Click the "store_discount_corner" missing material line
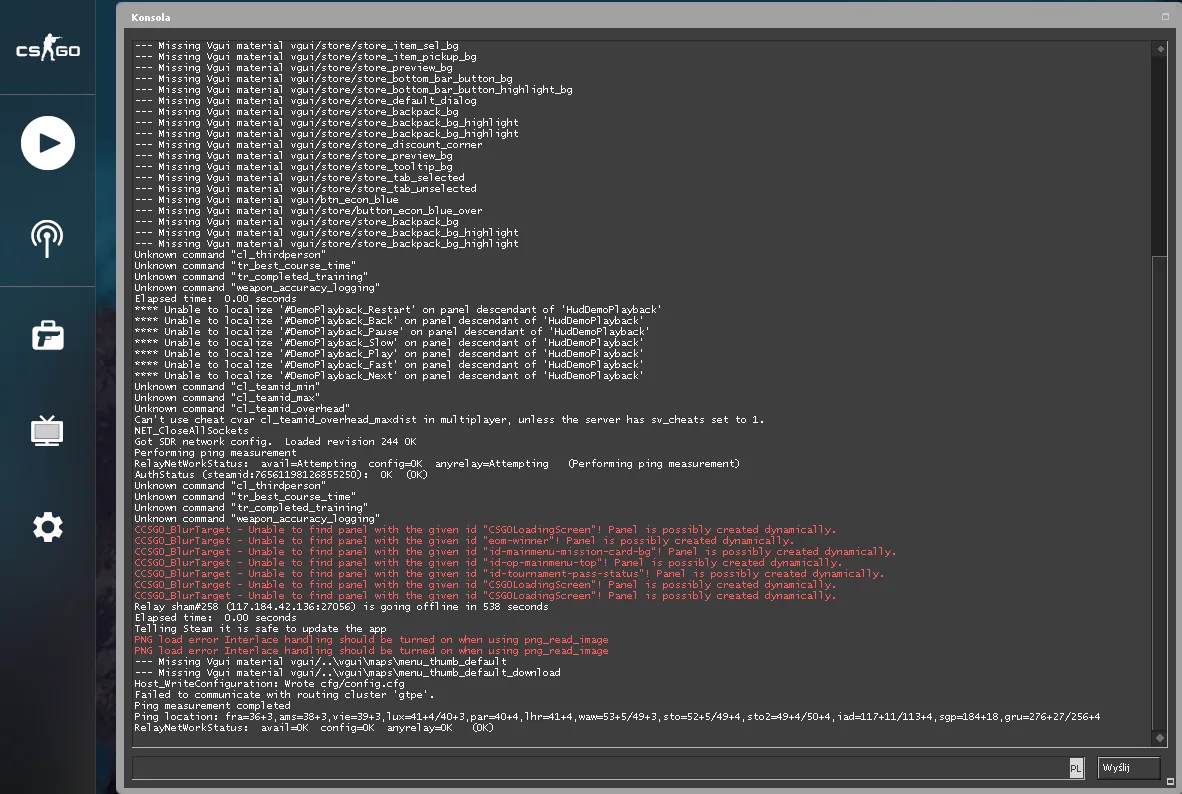 tap(308, 145)
